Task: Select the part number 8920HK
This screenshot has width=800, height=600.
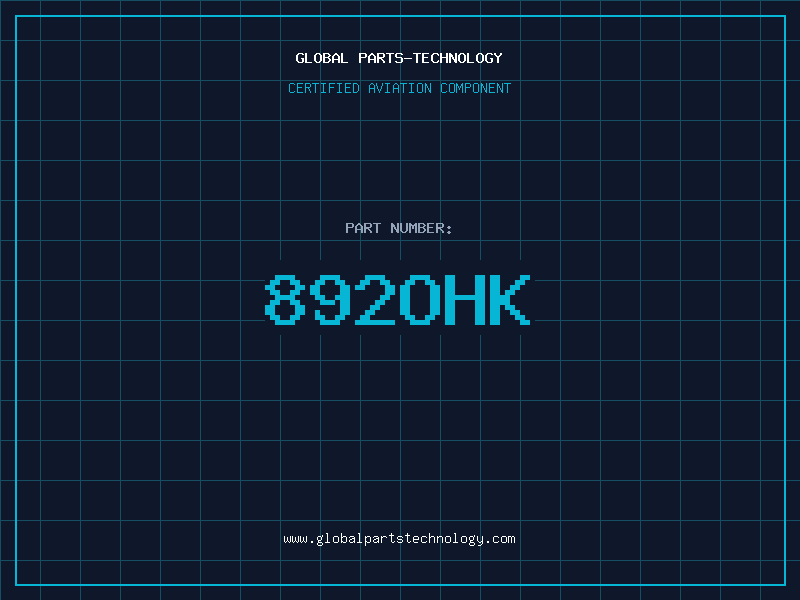Action: 397,299
